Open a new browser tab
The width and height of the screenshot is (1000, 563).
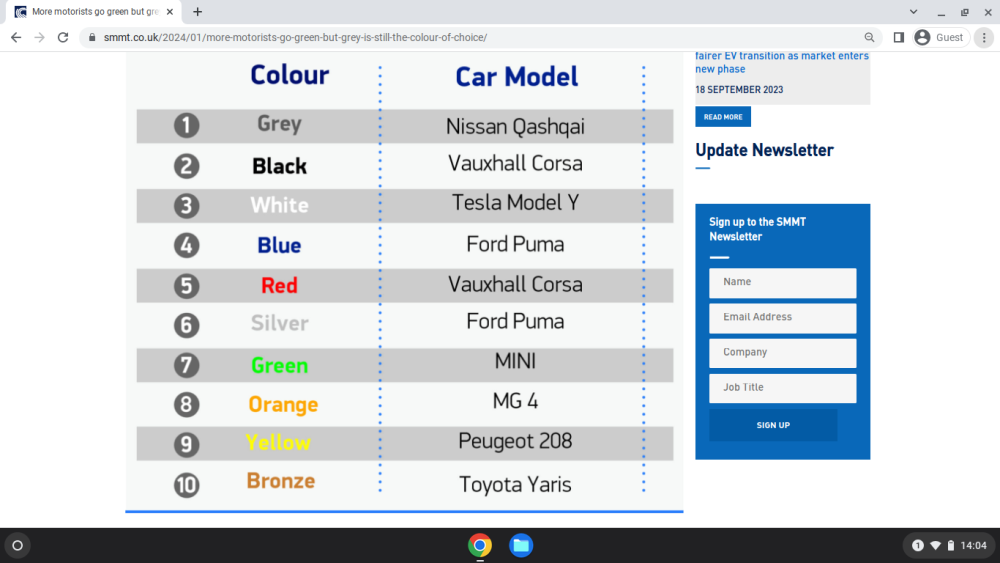(198, 11)
